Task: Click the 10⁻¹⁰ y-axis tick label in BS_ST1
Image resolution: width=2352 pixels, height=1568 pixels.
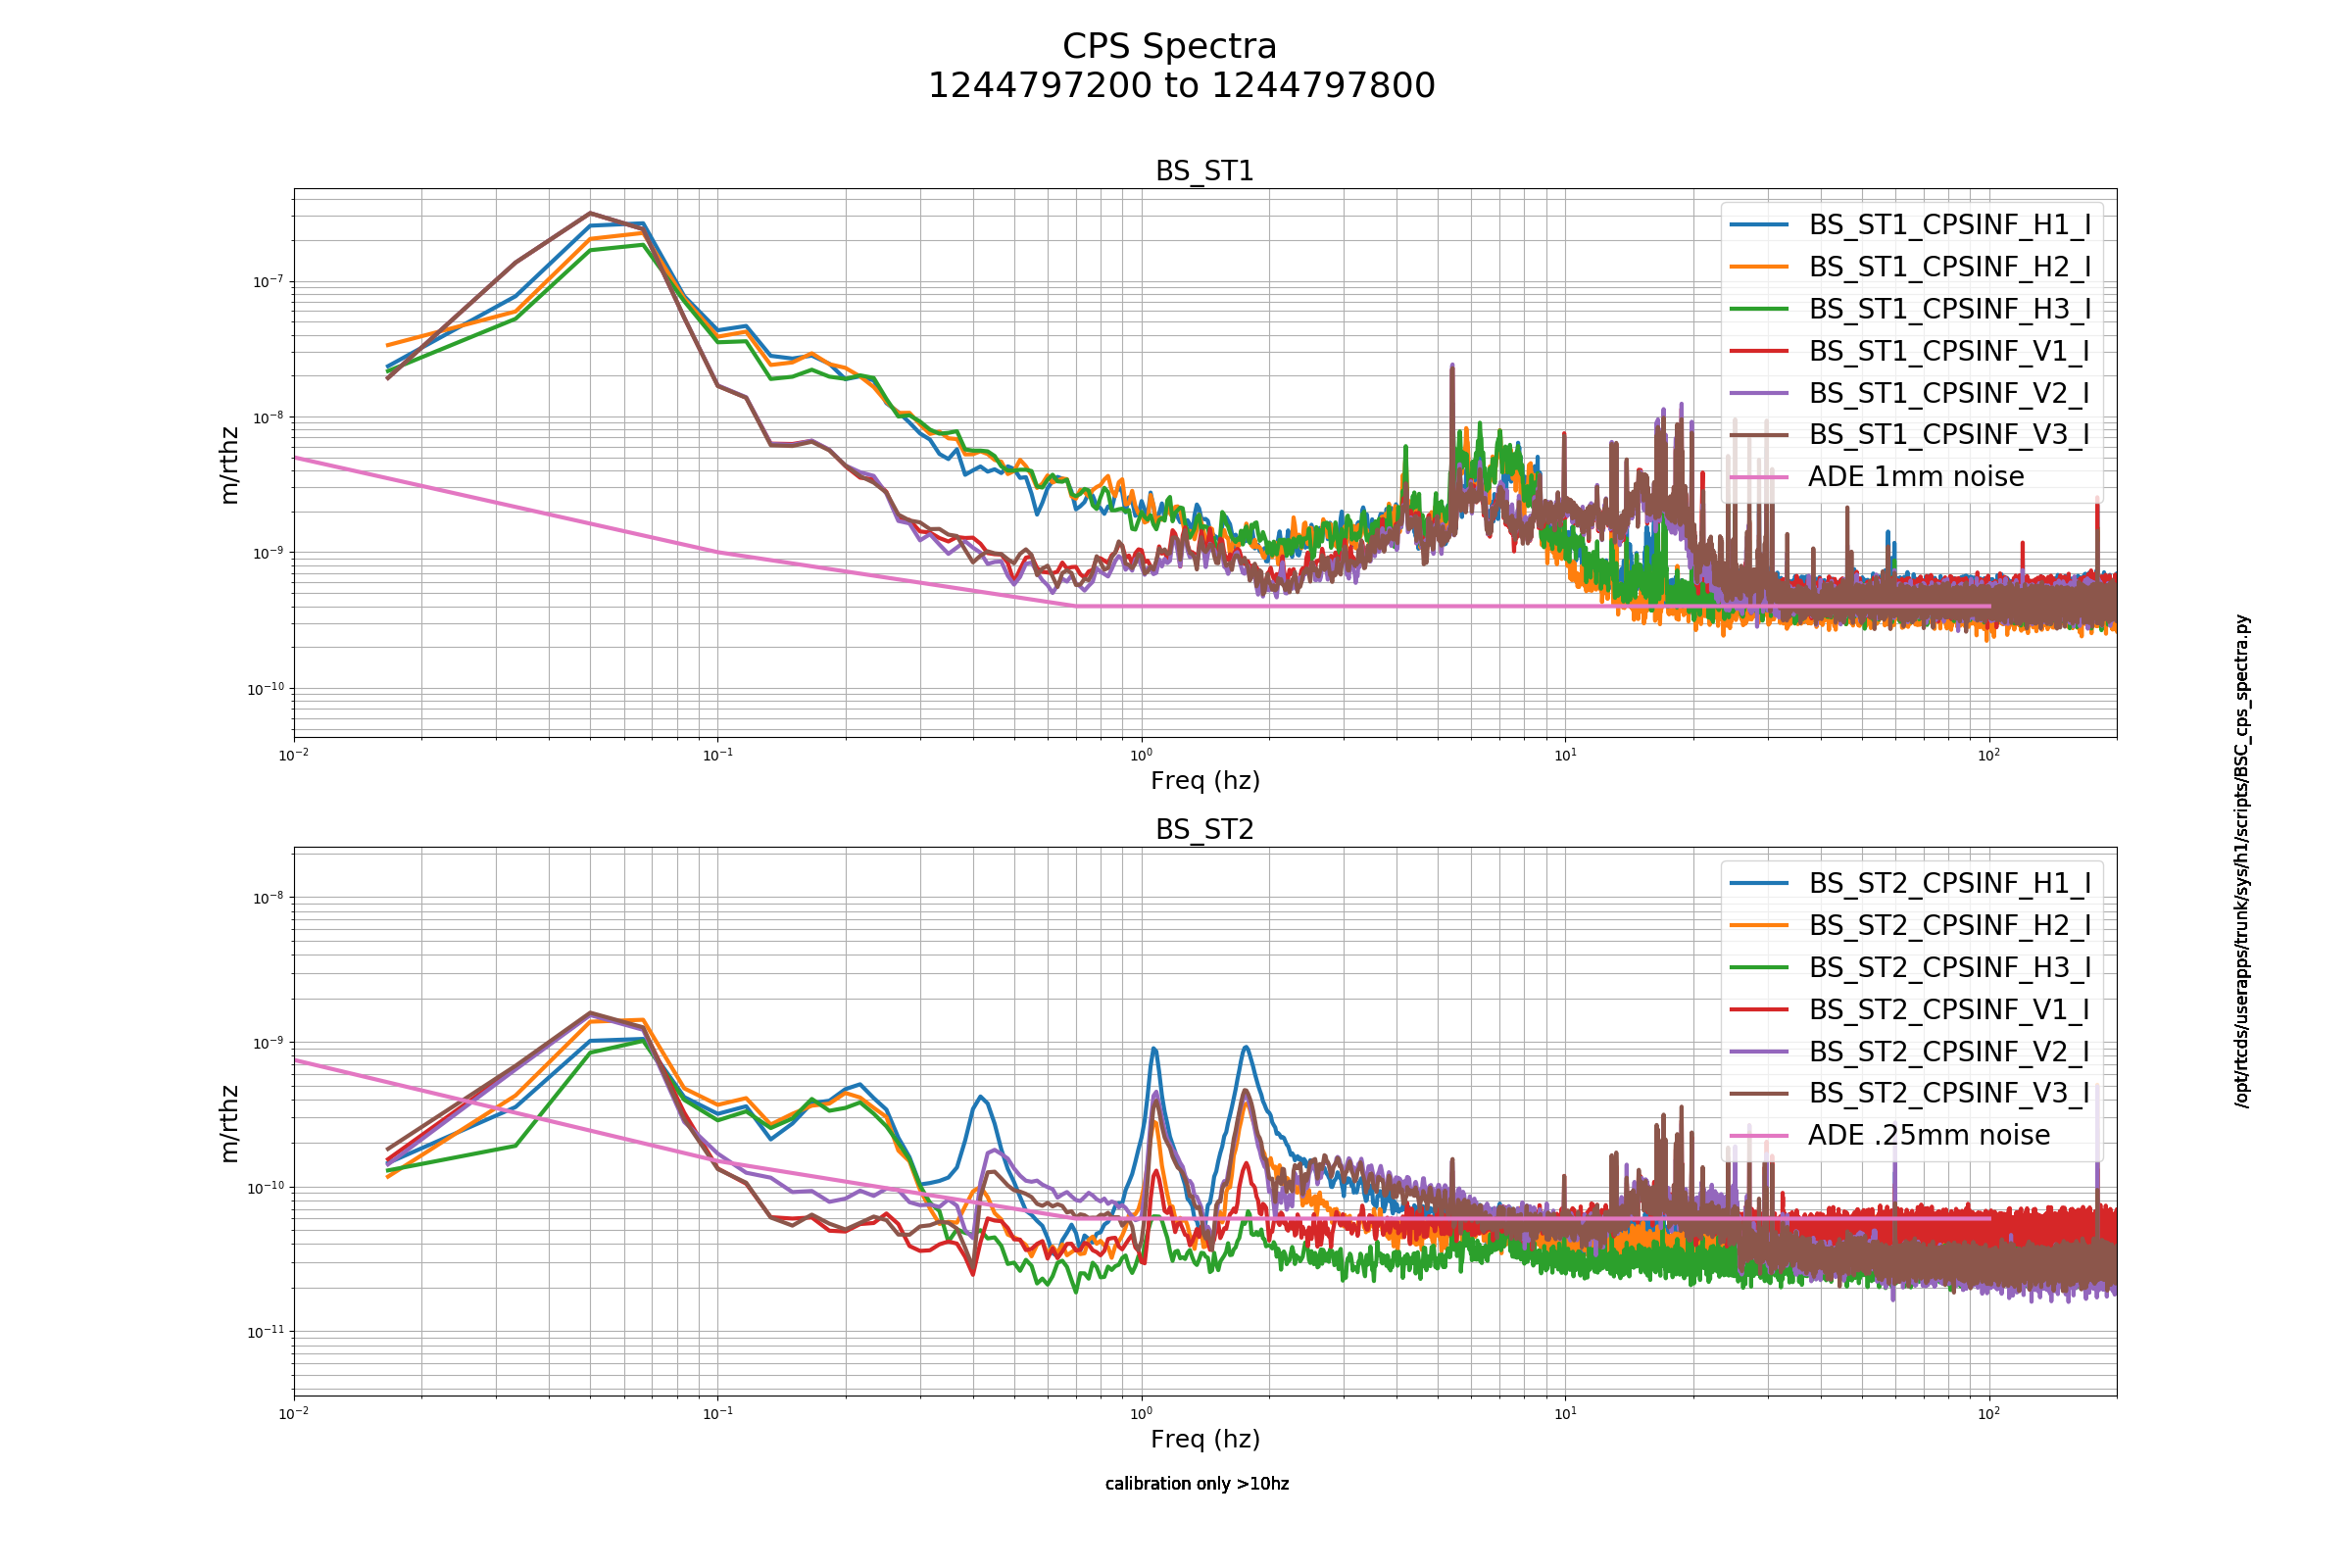Action: (x=266, y=689)
